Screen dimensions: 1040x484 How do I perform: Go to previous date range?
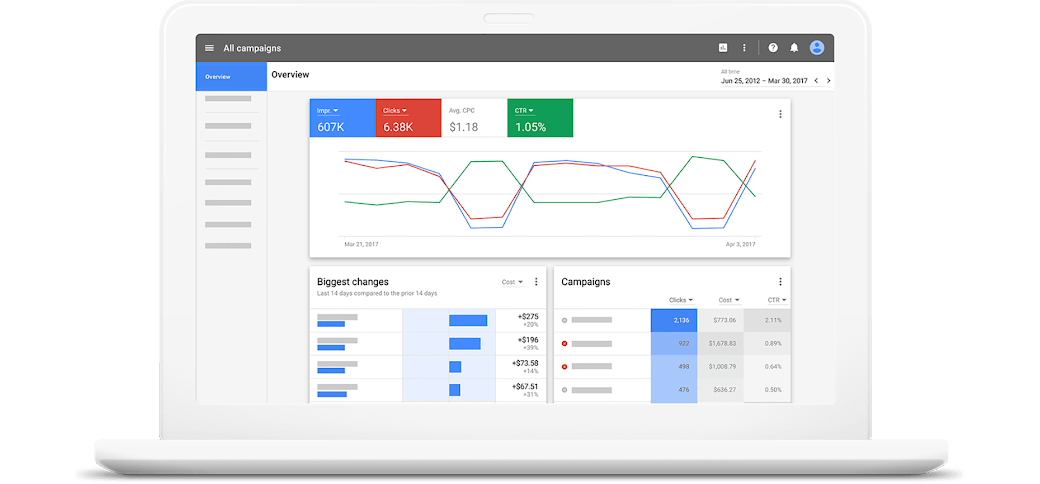(x=816, y=80)
